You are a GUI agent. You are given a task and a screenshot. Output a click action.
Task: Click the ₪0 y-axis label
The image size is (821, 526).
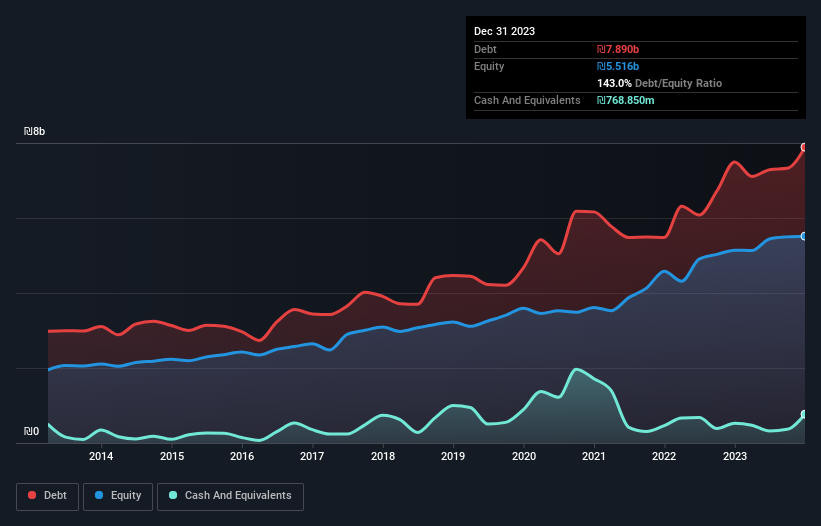pyautogui.click(x=32, y=432)
